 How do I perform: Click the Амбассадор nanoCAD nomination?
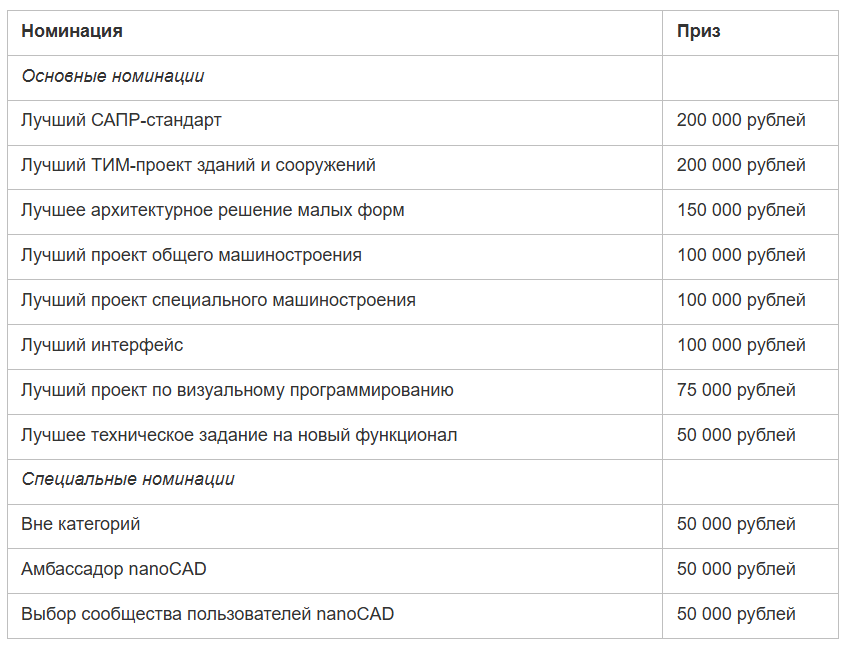(114, 569)
